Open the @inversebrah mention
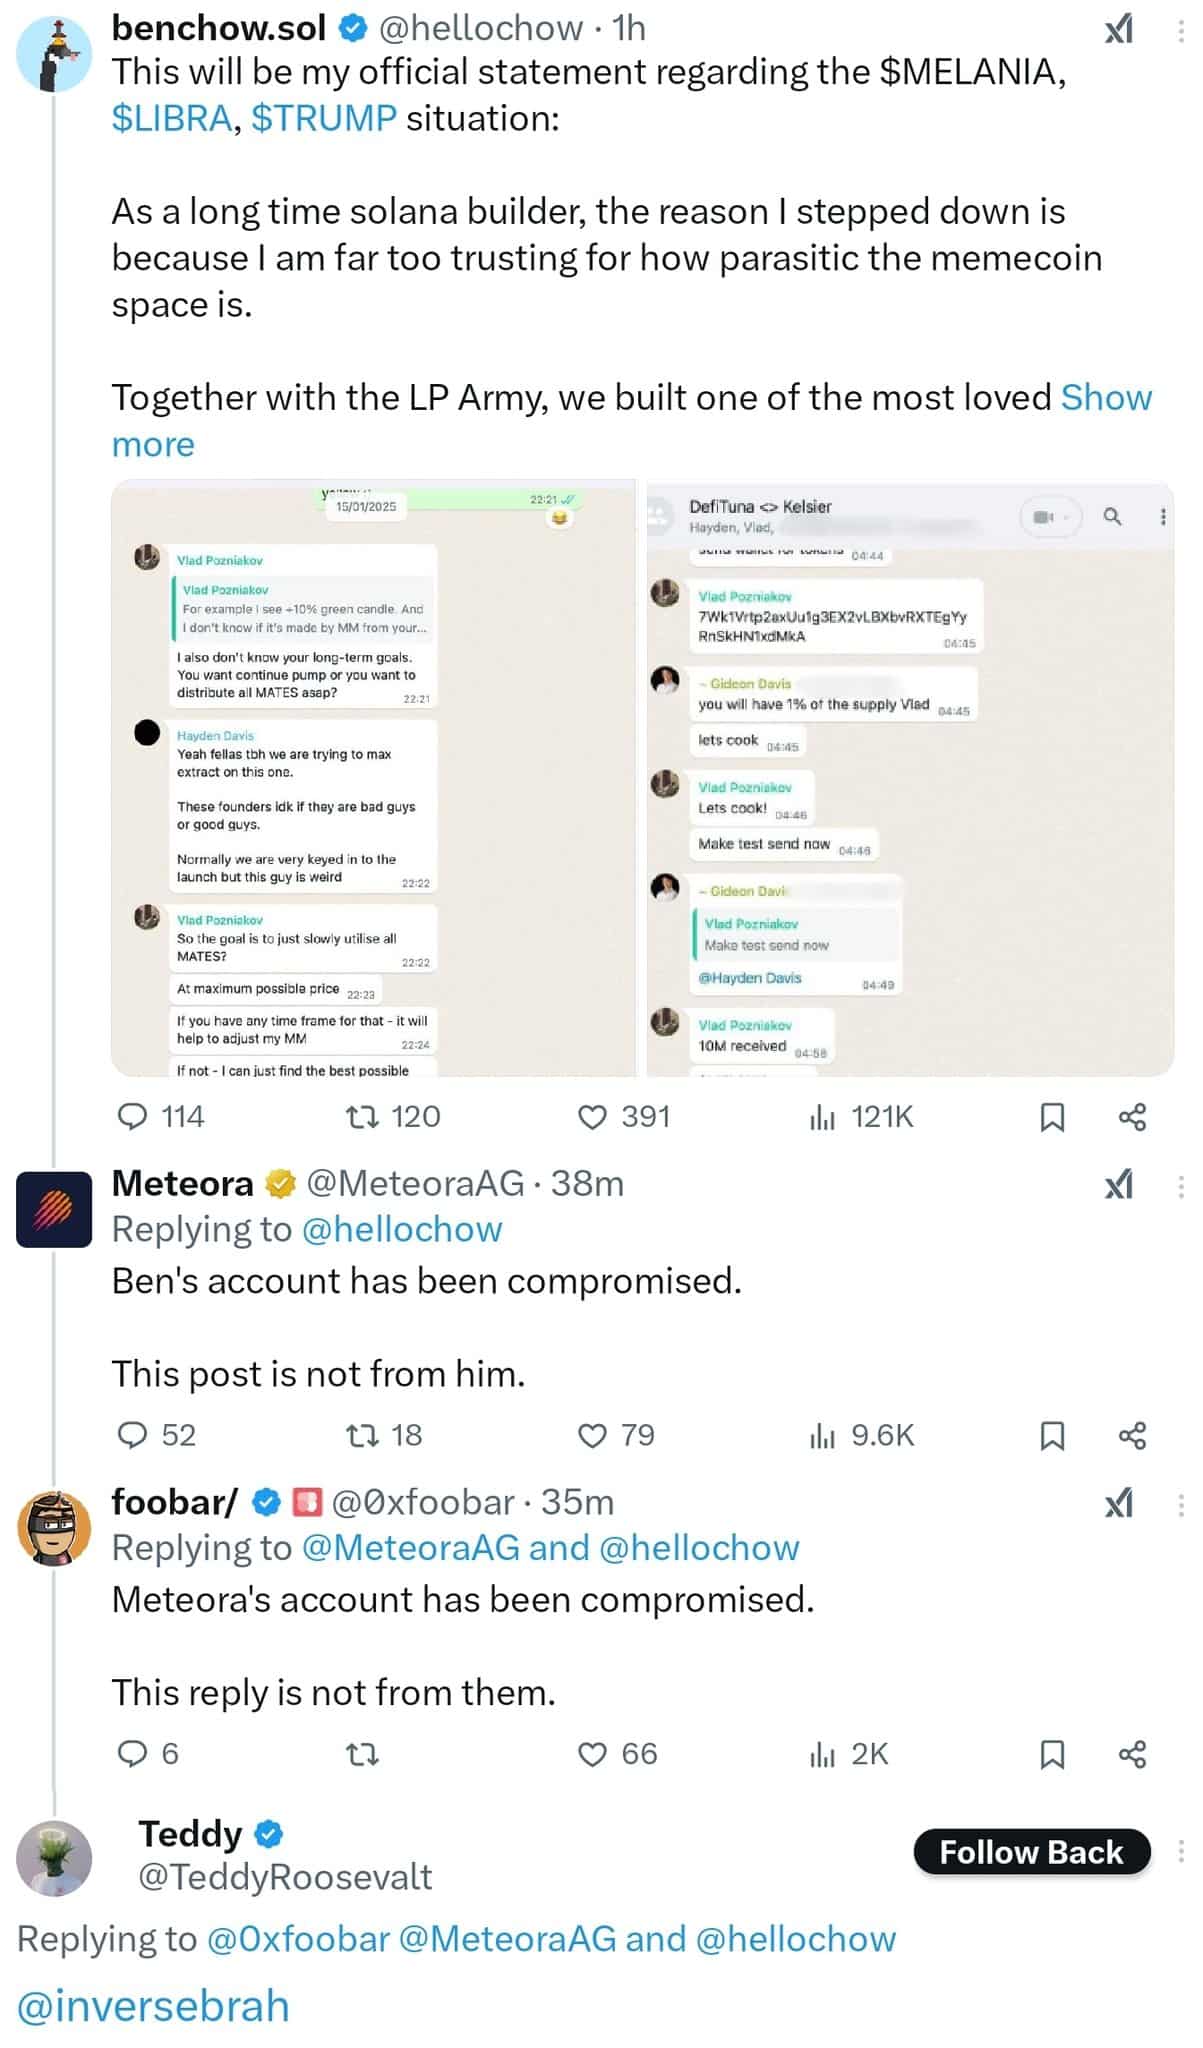 point(153,2006)
